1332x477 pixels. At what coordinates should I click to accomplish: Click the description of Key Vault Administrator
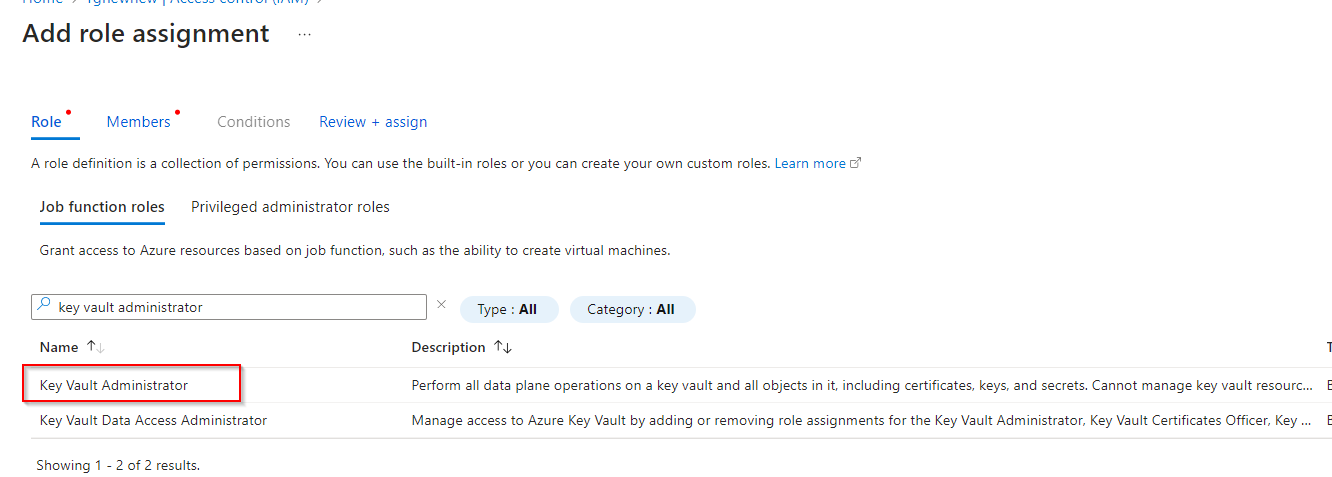tap(860, 385)
